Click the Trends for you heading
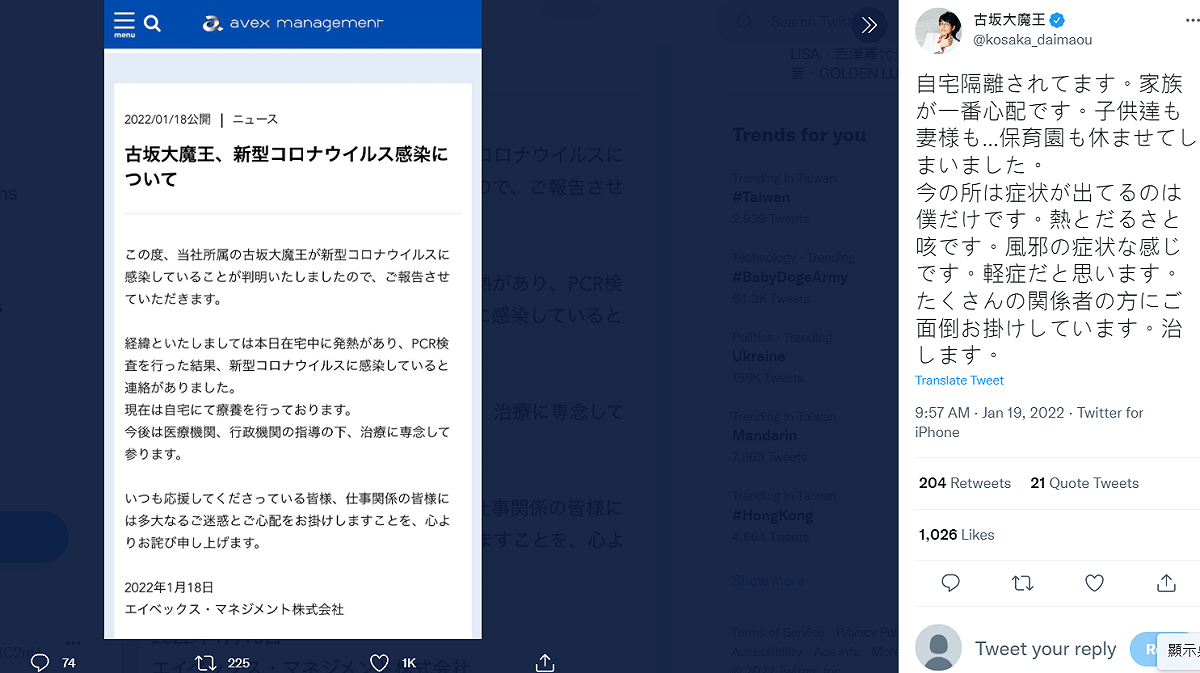 (x=799, y=135)
